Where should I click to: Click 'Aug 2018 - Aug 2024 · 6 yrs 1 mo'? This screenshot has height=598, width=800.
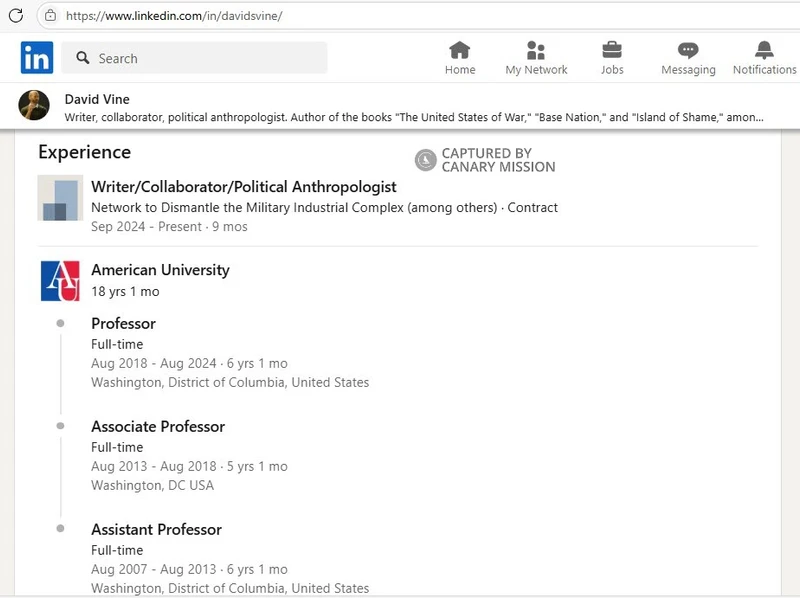[189, 363]
